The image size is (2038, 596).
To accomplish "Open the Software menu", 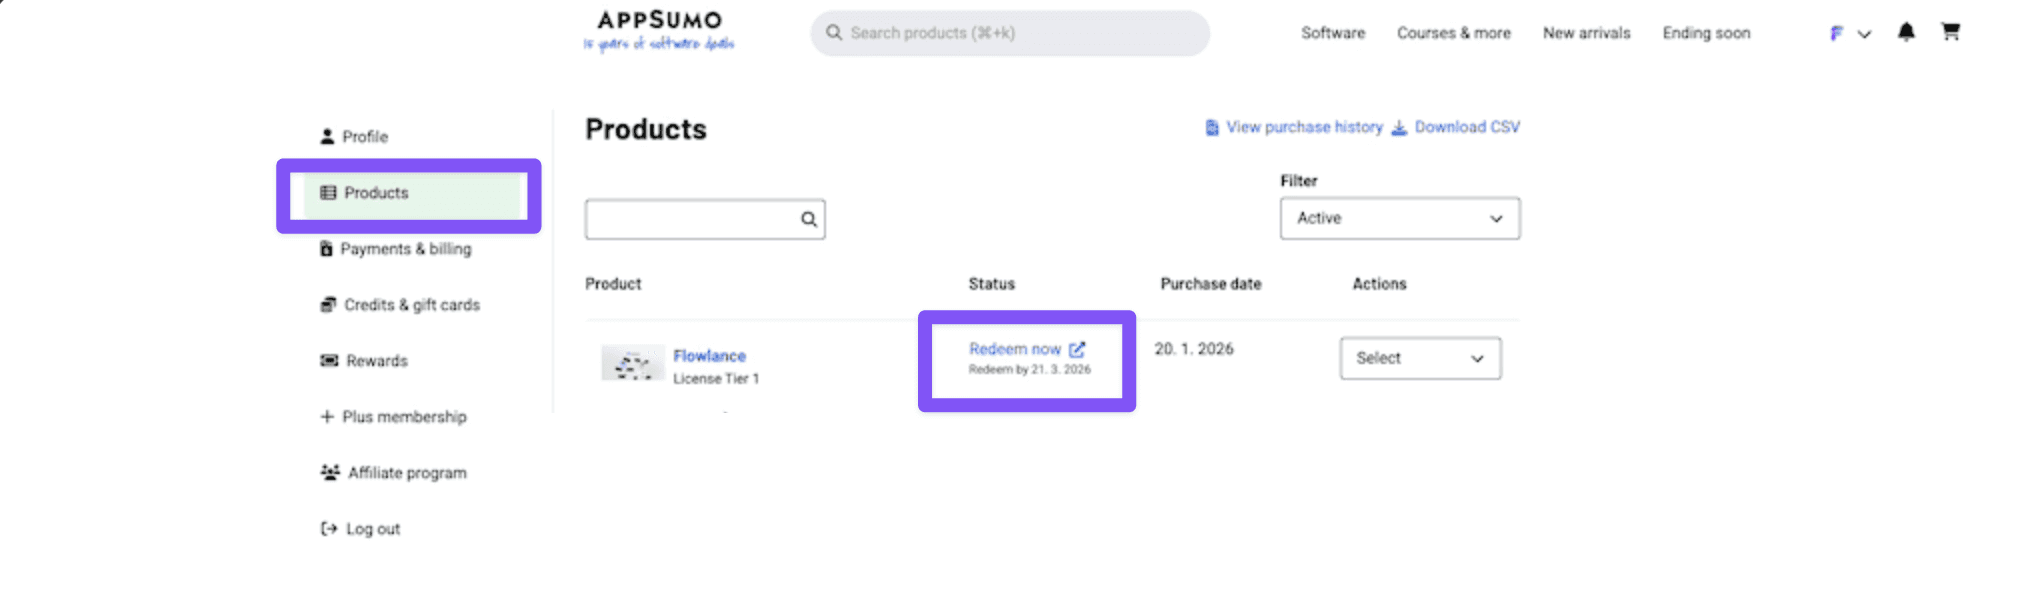I will pyautogui.click(x=1332, y=33).
